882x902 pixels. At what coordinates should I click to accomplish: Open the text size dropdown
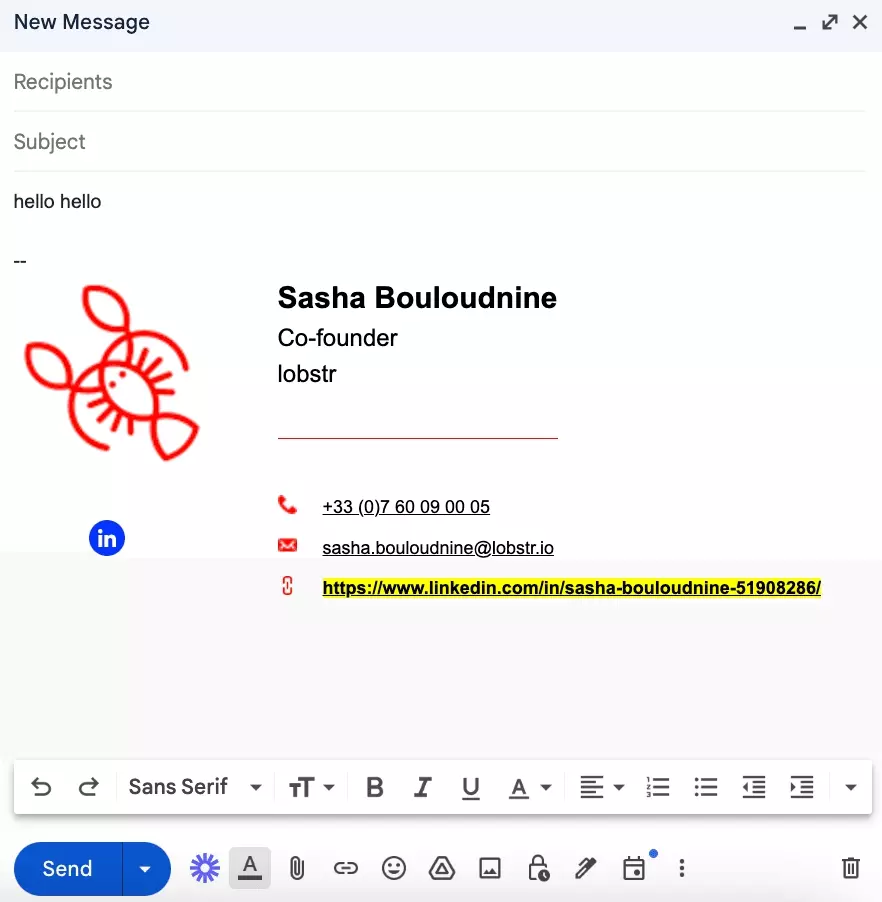click(311, 788)
